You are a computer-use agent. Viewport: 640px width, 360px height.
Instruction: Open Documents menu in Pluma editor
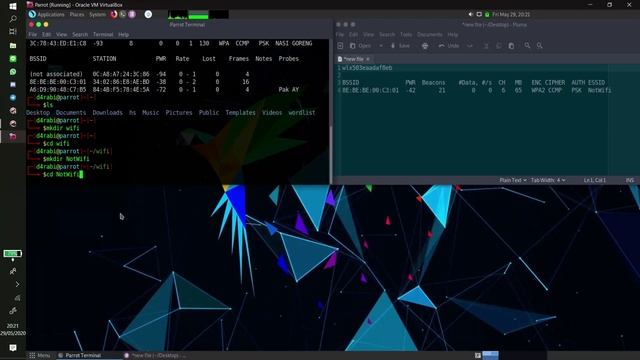[429, 35]
